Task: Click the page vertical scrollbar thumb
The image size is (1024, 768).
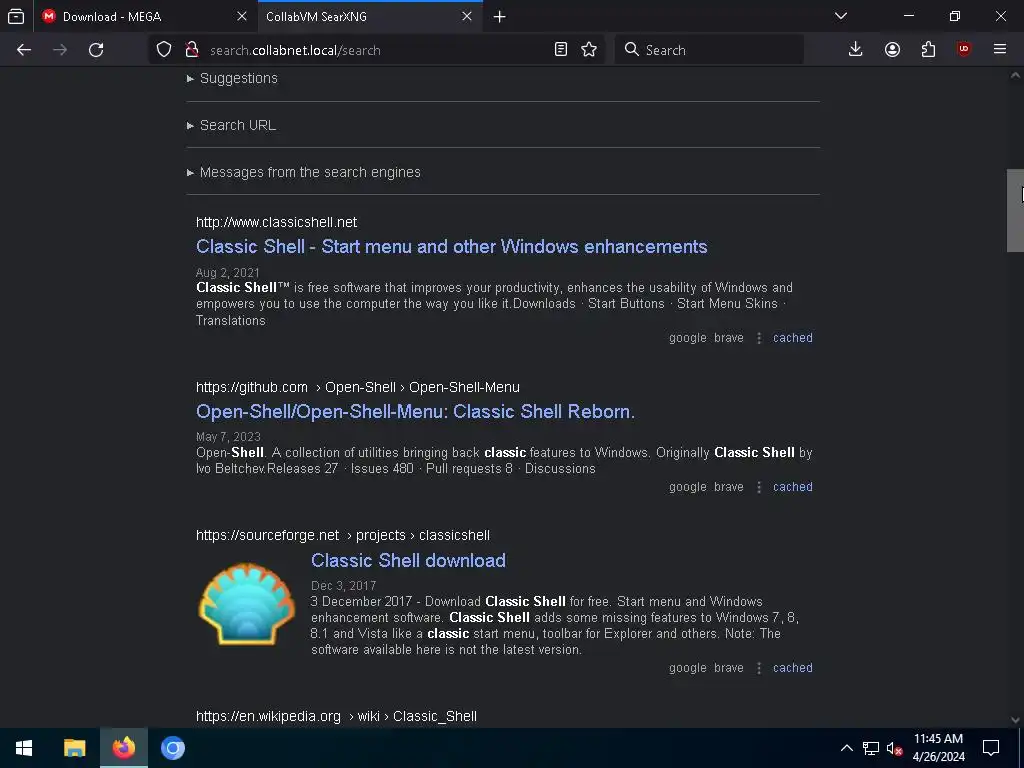Action: (x=1015, y=210)
